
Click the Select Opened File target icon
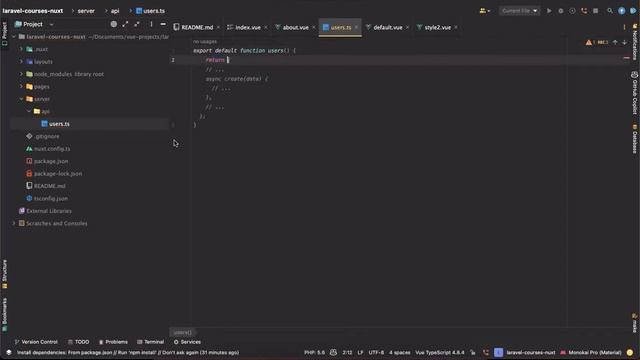[x=113, y=24]
